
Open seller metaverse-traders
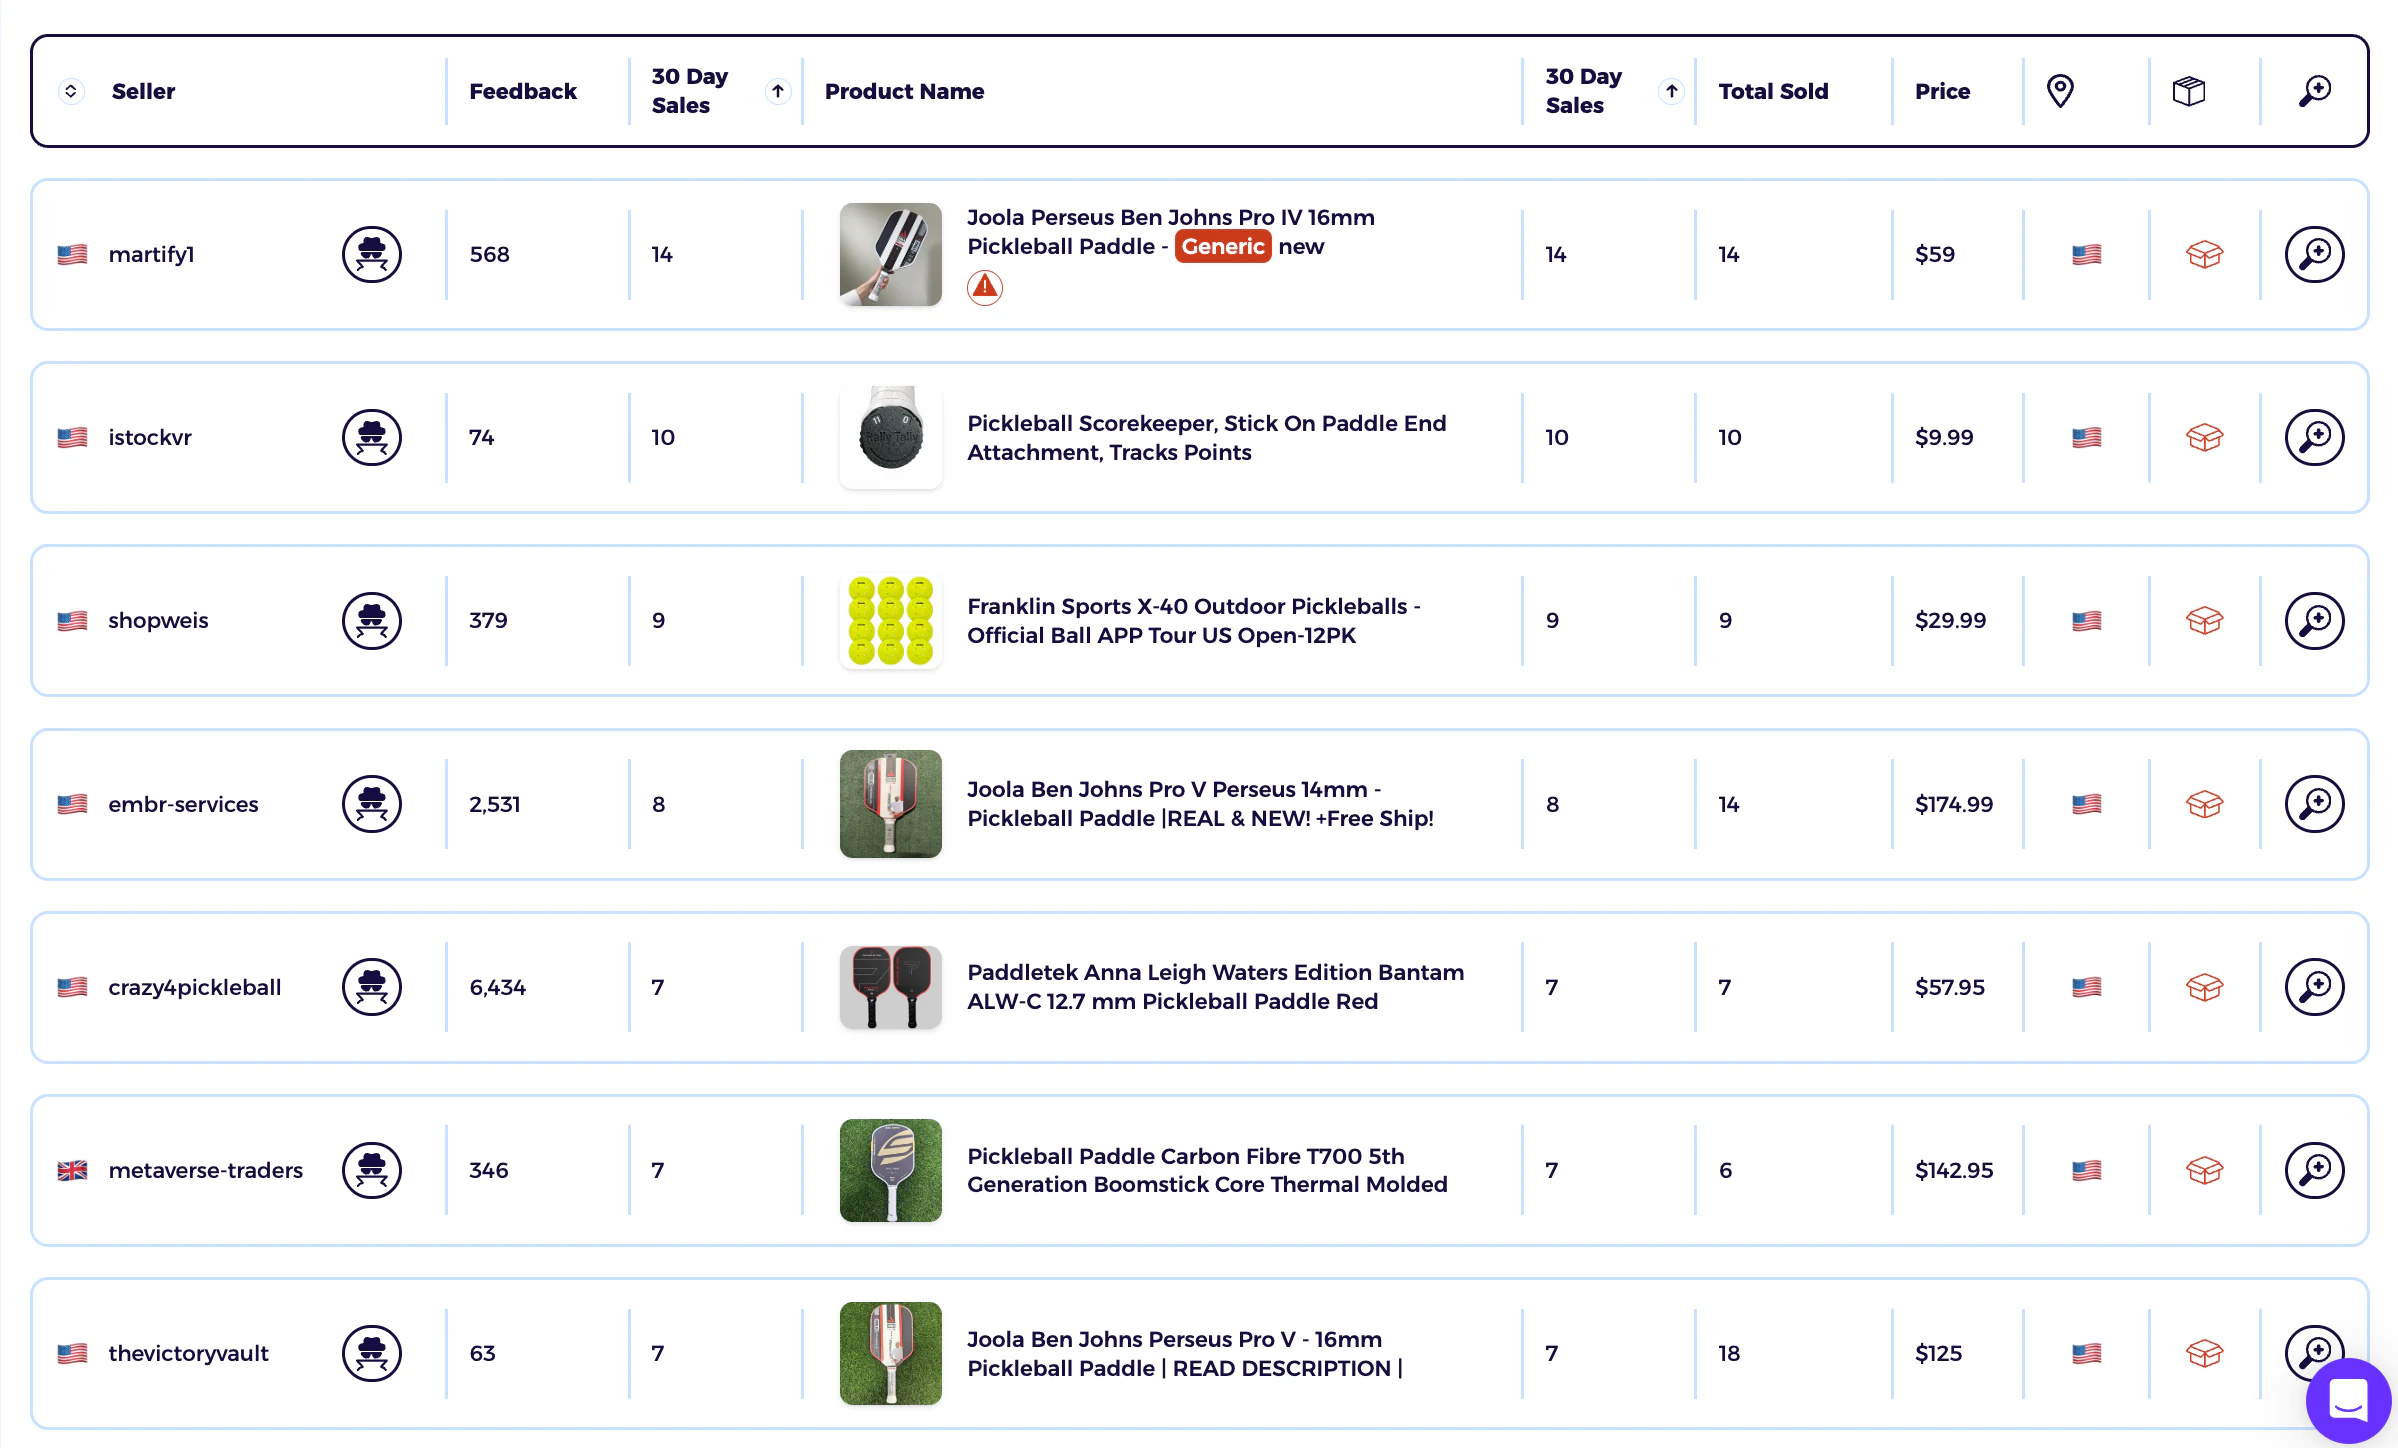[x=205, y=1170]
